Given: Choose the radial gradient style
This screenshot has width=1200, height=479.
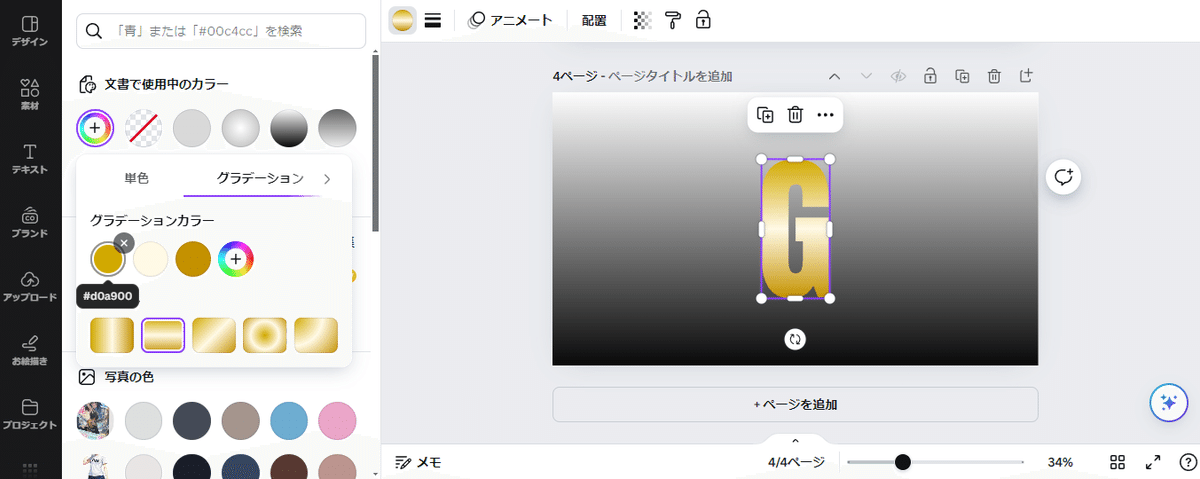Looking at the screenshot, I should tap(265, 334).
